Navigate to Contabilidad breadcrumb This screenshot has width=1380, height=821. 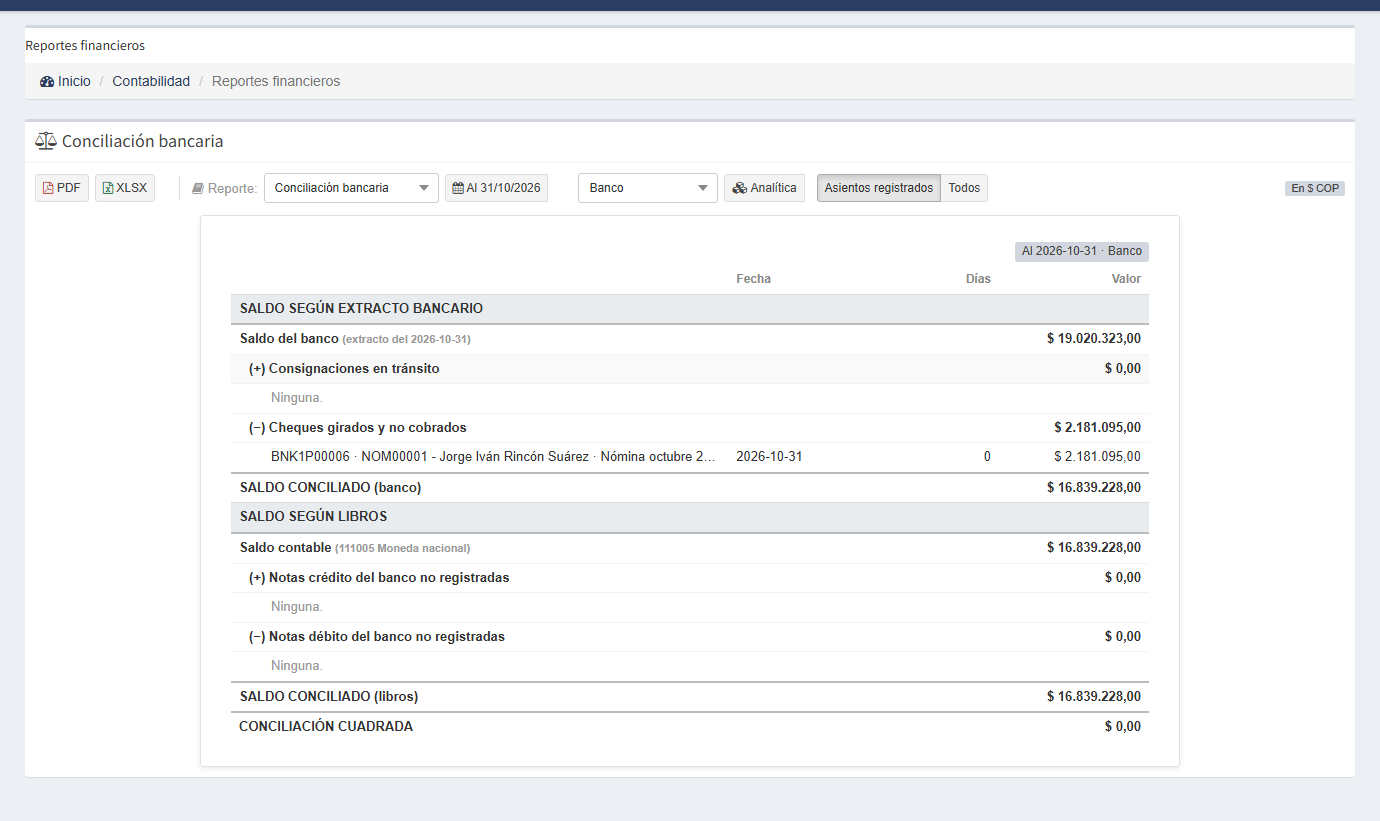click(x=151, y=81)
